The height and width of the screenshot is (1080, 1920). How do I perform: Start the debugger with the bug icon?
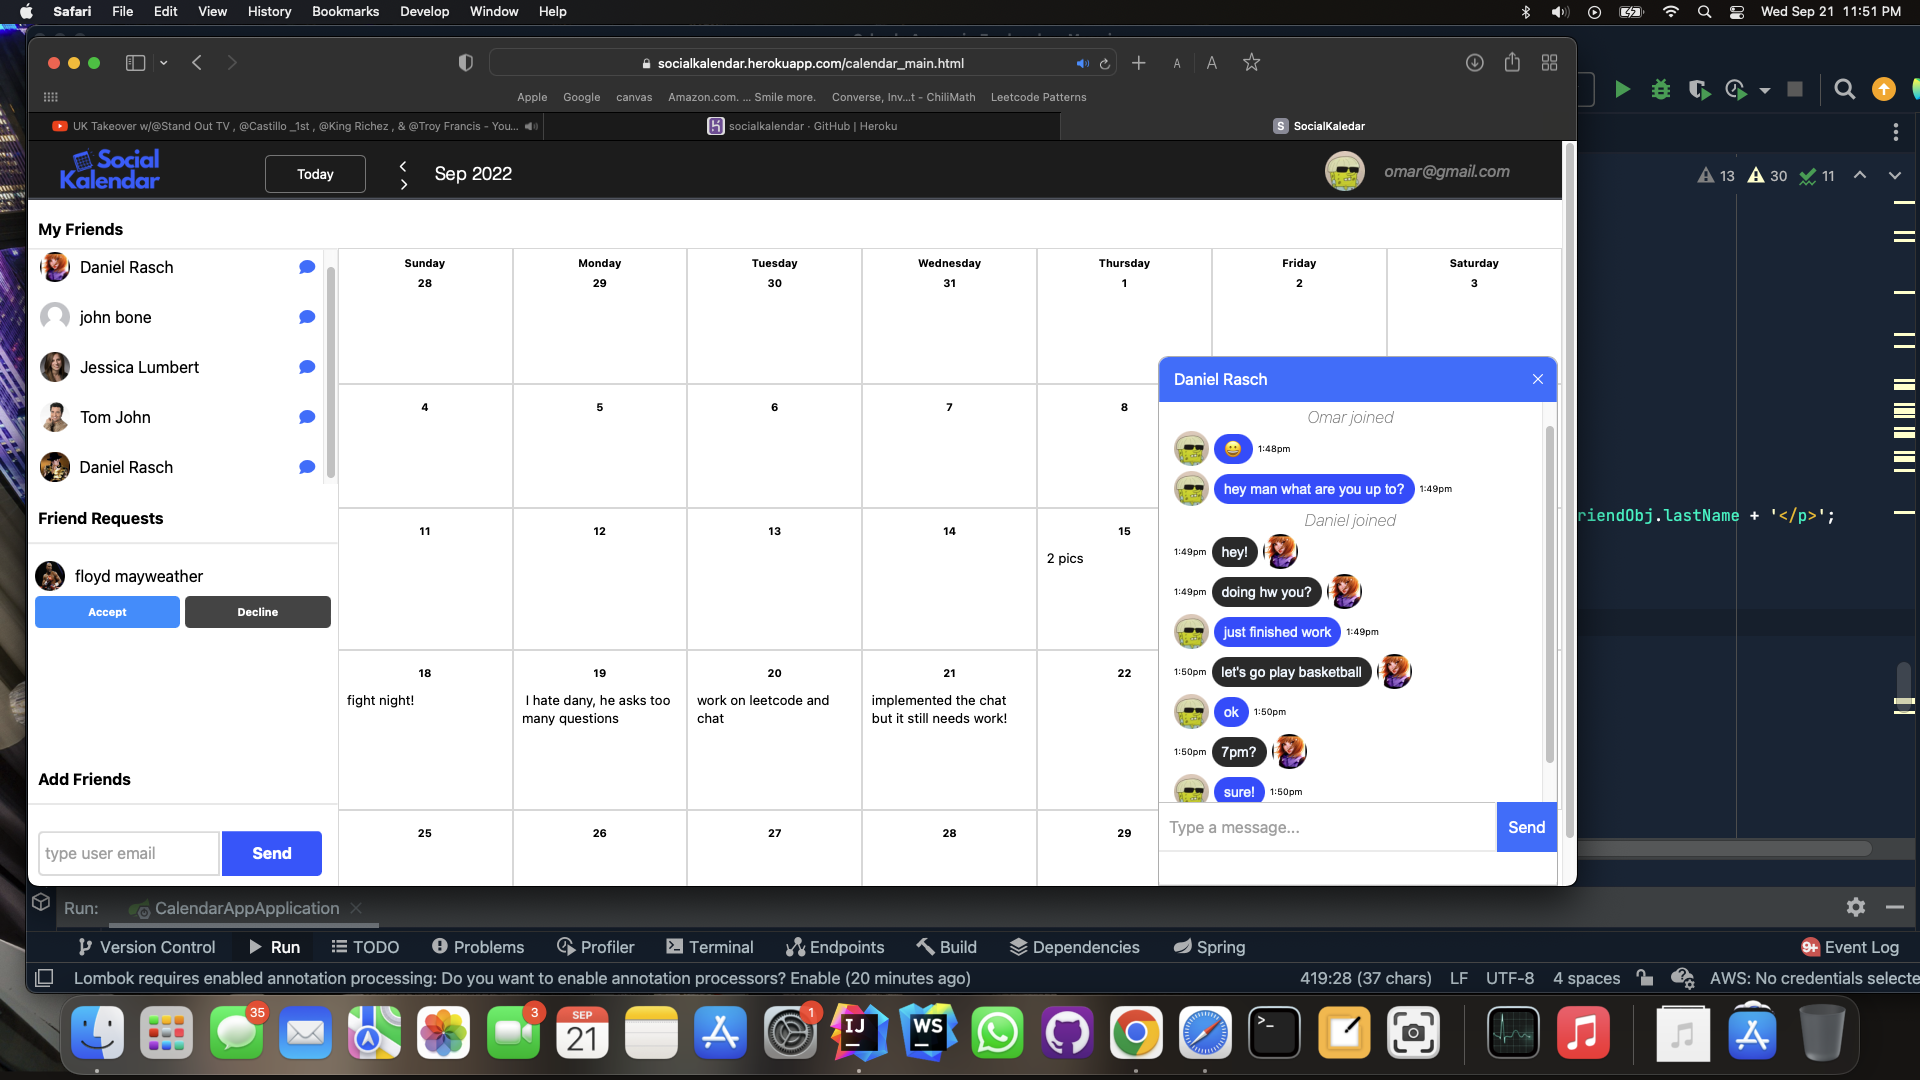1660,90
